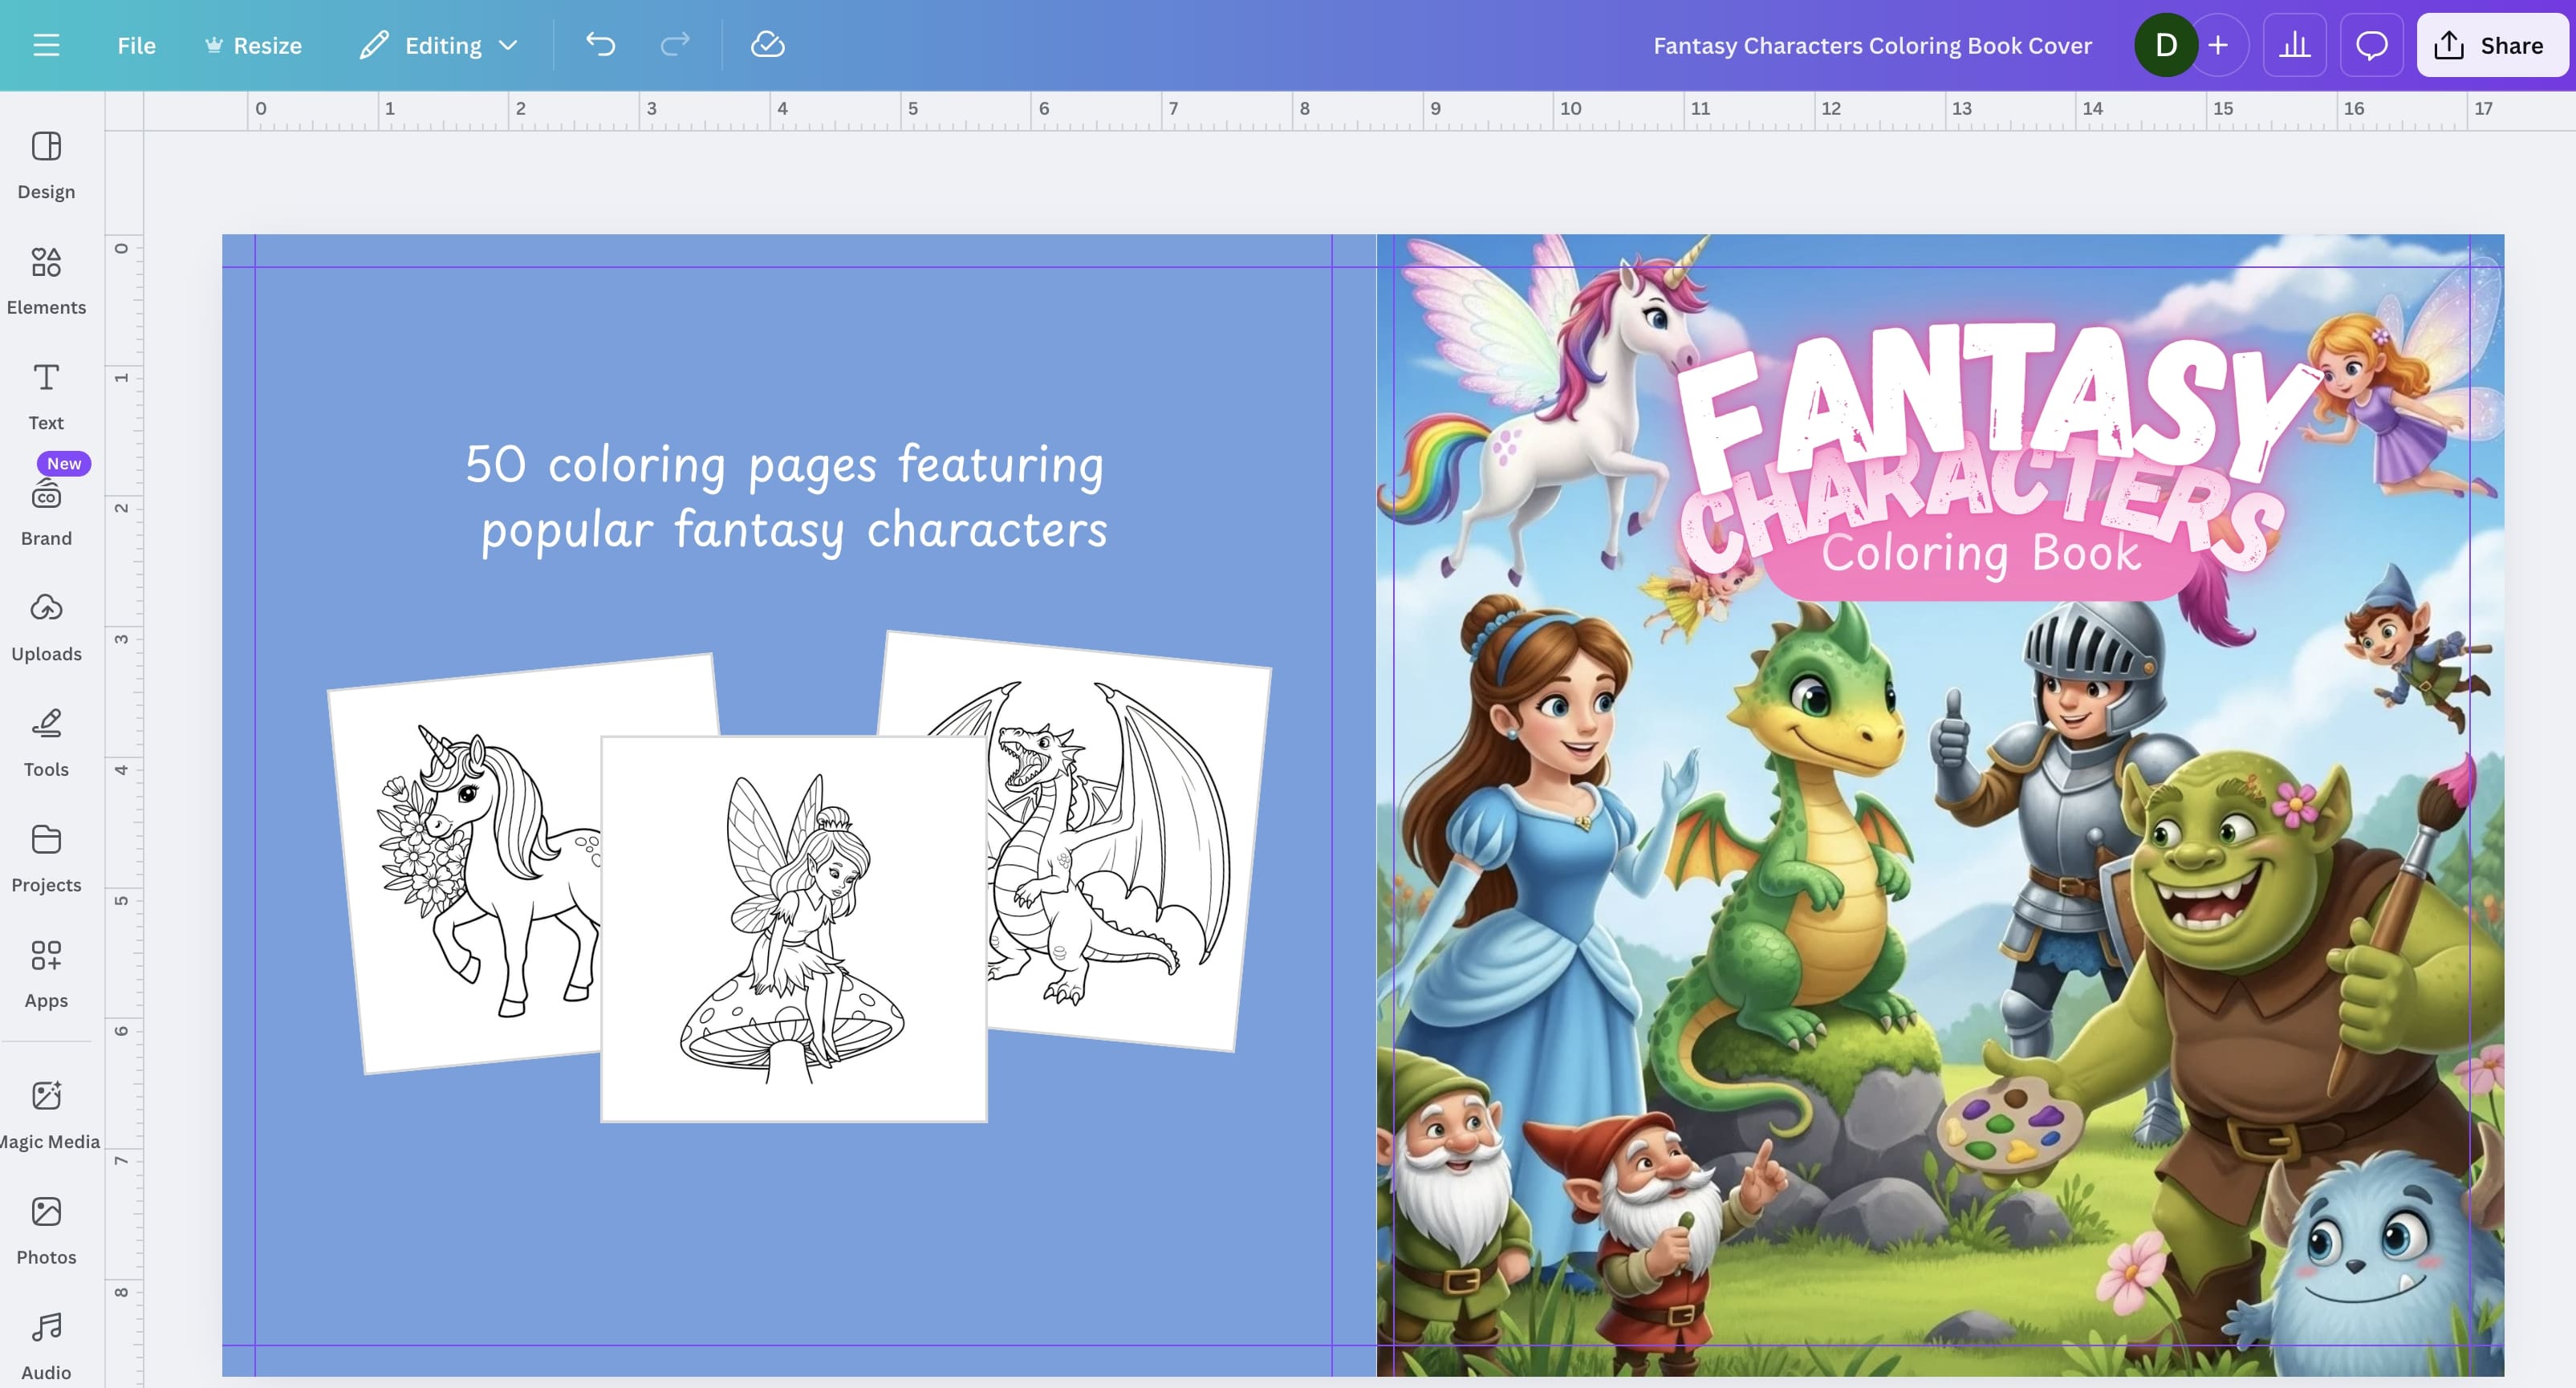Click the Resize option

[x=254, y=45]
